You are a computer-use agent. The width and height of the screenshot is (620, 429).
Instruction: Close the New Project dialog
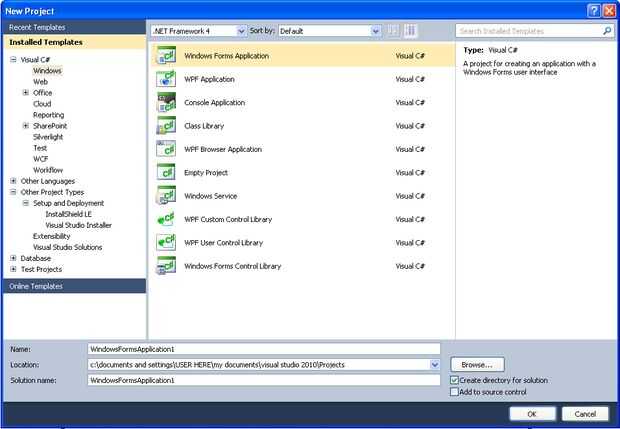pyautogui.click(x=609, y=11)
